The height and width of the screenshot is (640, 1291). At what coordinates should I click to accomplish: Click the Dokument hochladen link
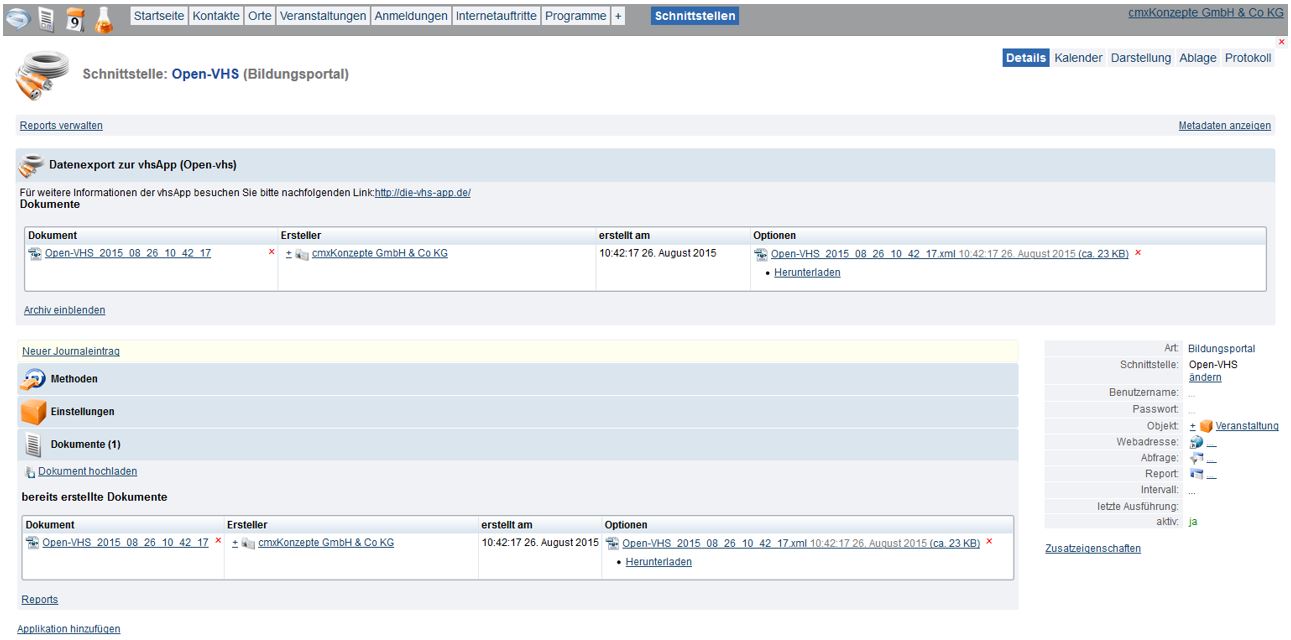pyautogui.click(x=87, y=471)
